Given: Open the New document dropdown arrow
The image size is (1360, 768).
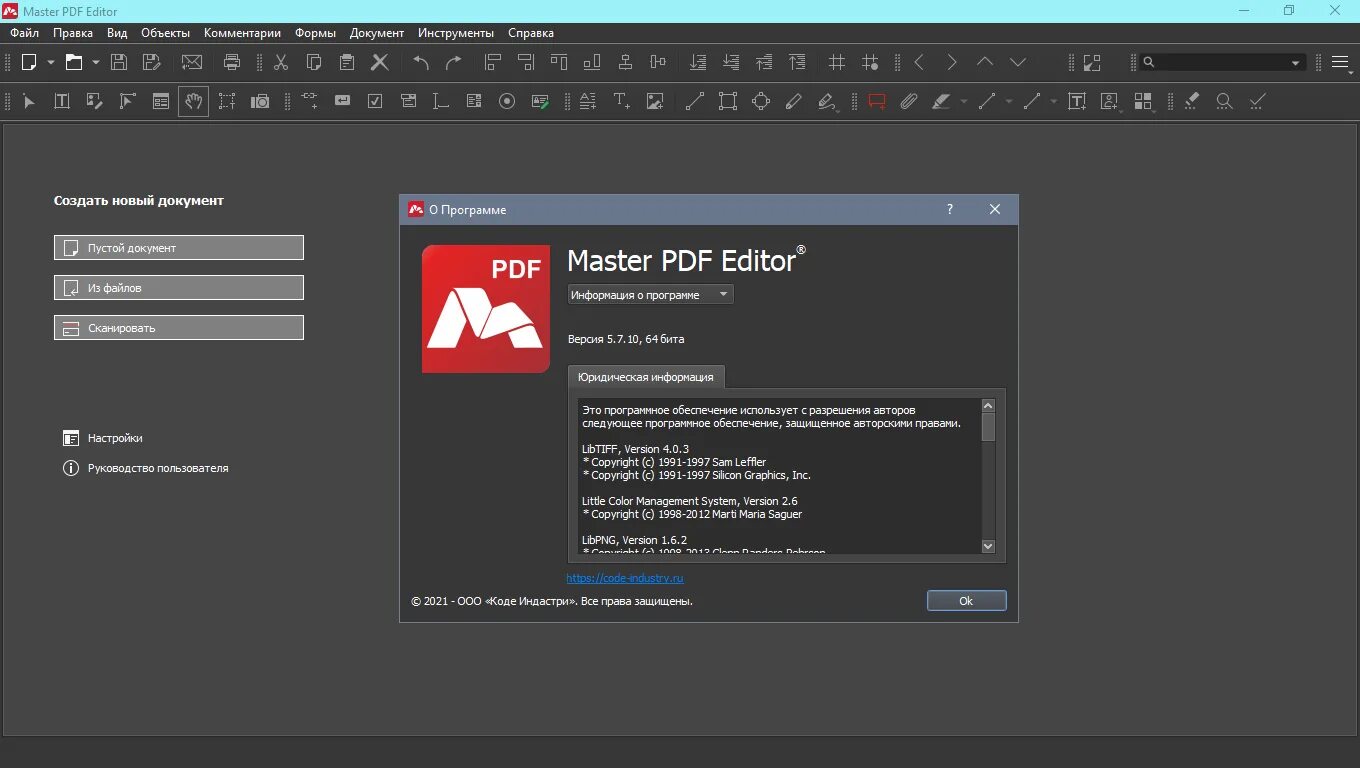Looking at the screenshot, I should (51, 62).
